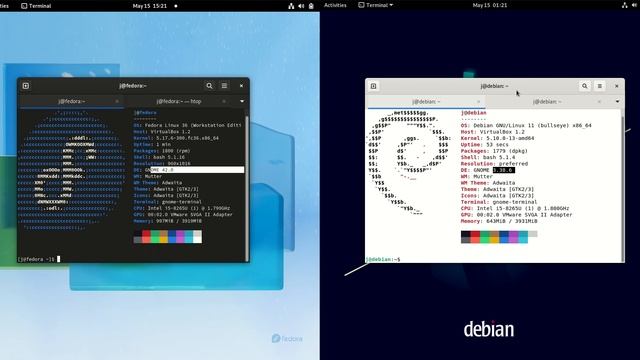Open Debian clock May 15 01:21

(490, 5)
